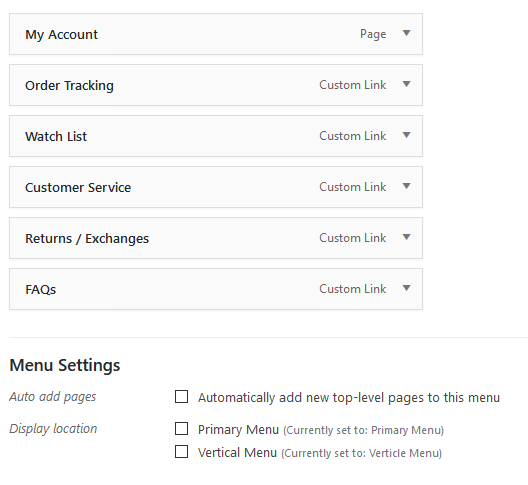Tick the Vertical Menu display location checkbox

(x=182, y=452)
